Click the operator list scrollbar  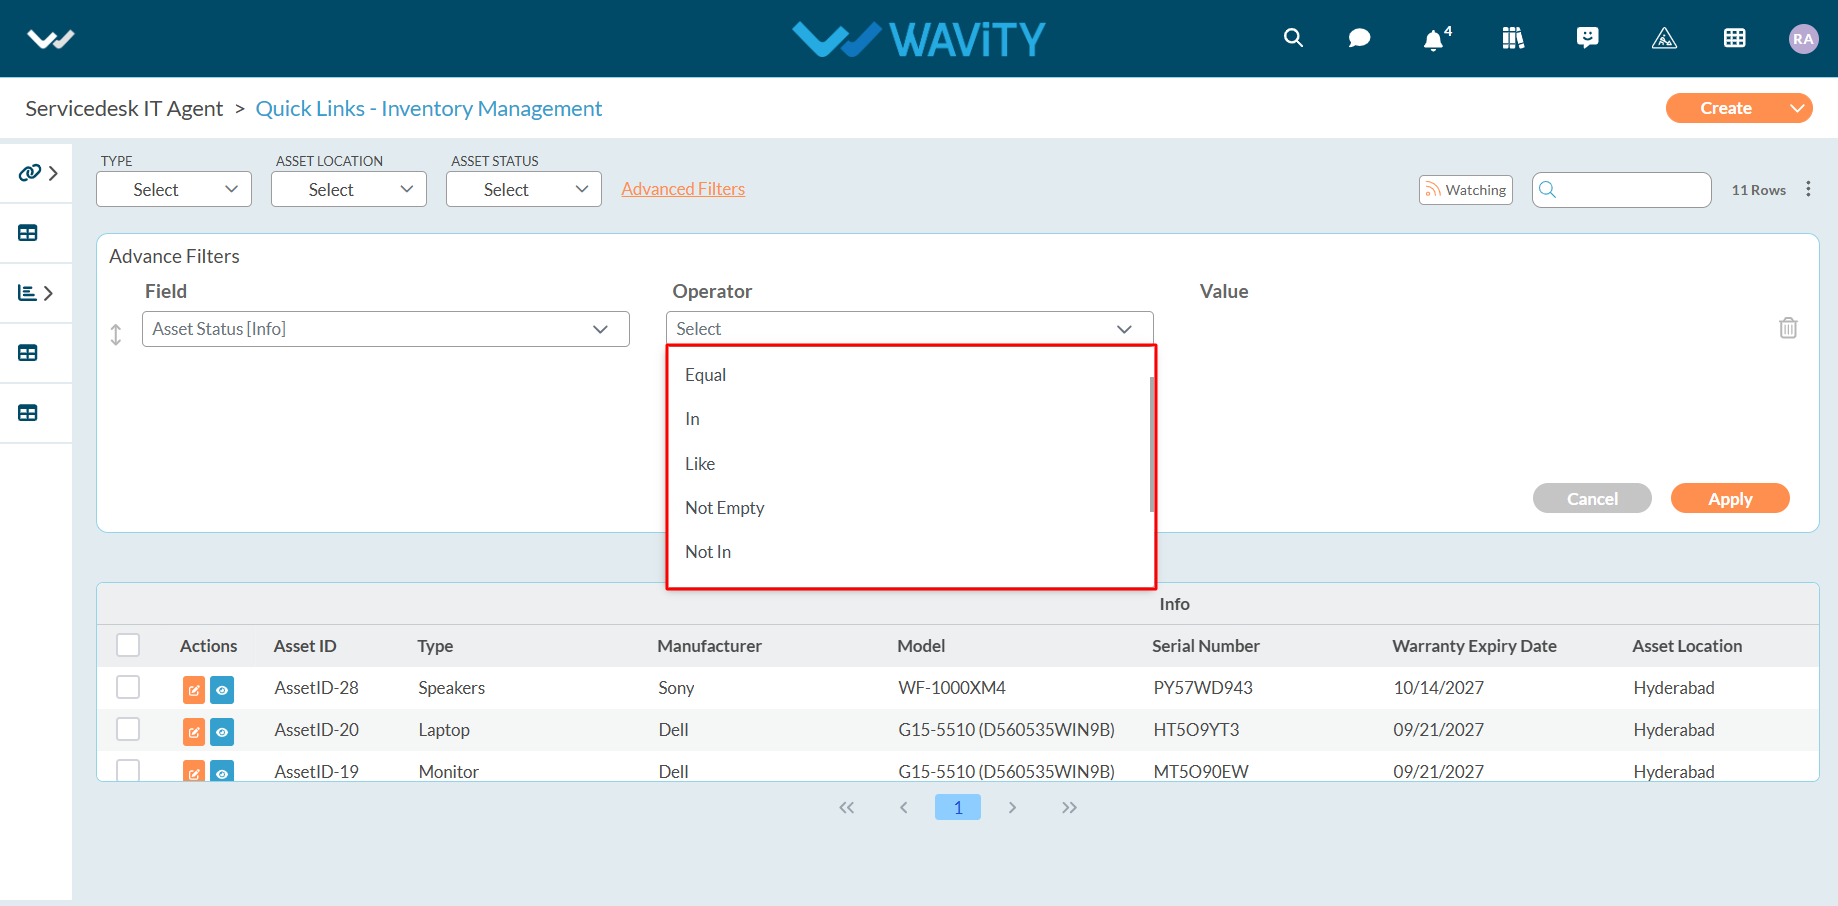click(x=1152, y=444)
